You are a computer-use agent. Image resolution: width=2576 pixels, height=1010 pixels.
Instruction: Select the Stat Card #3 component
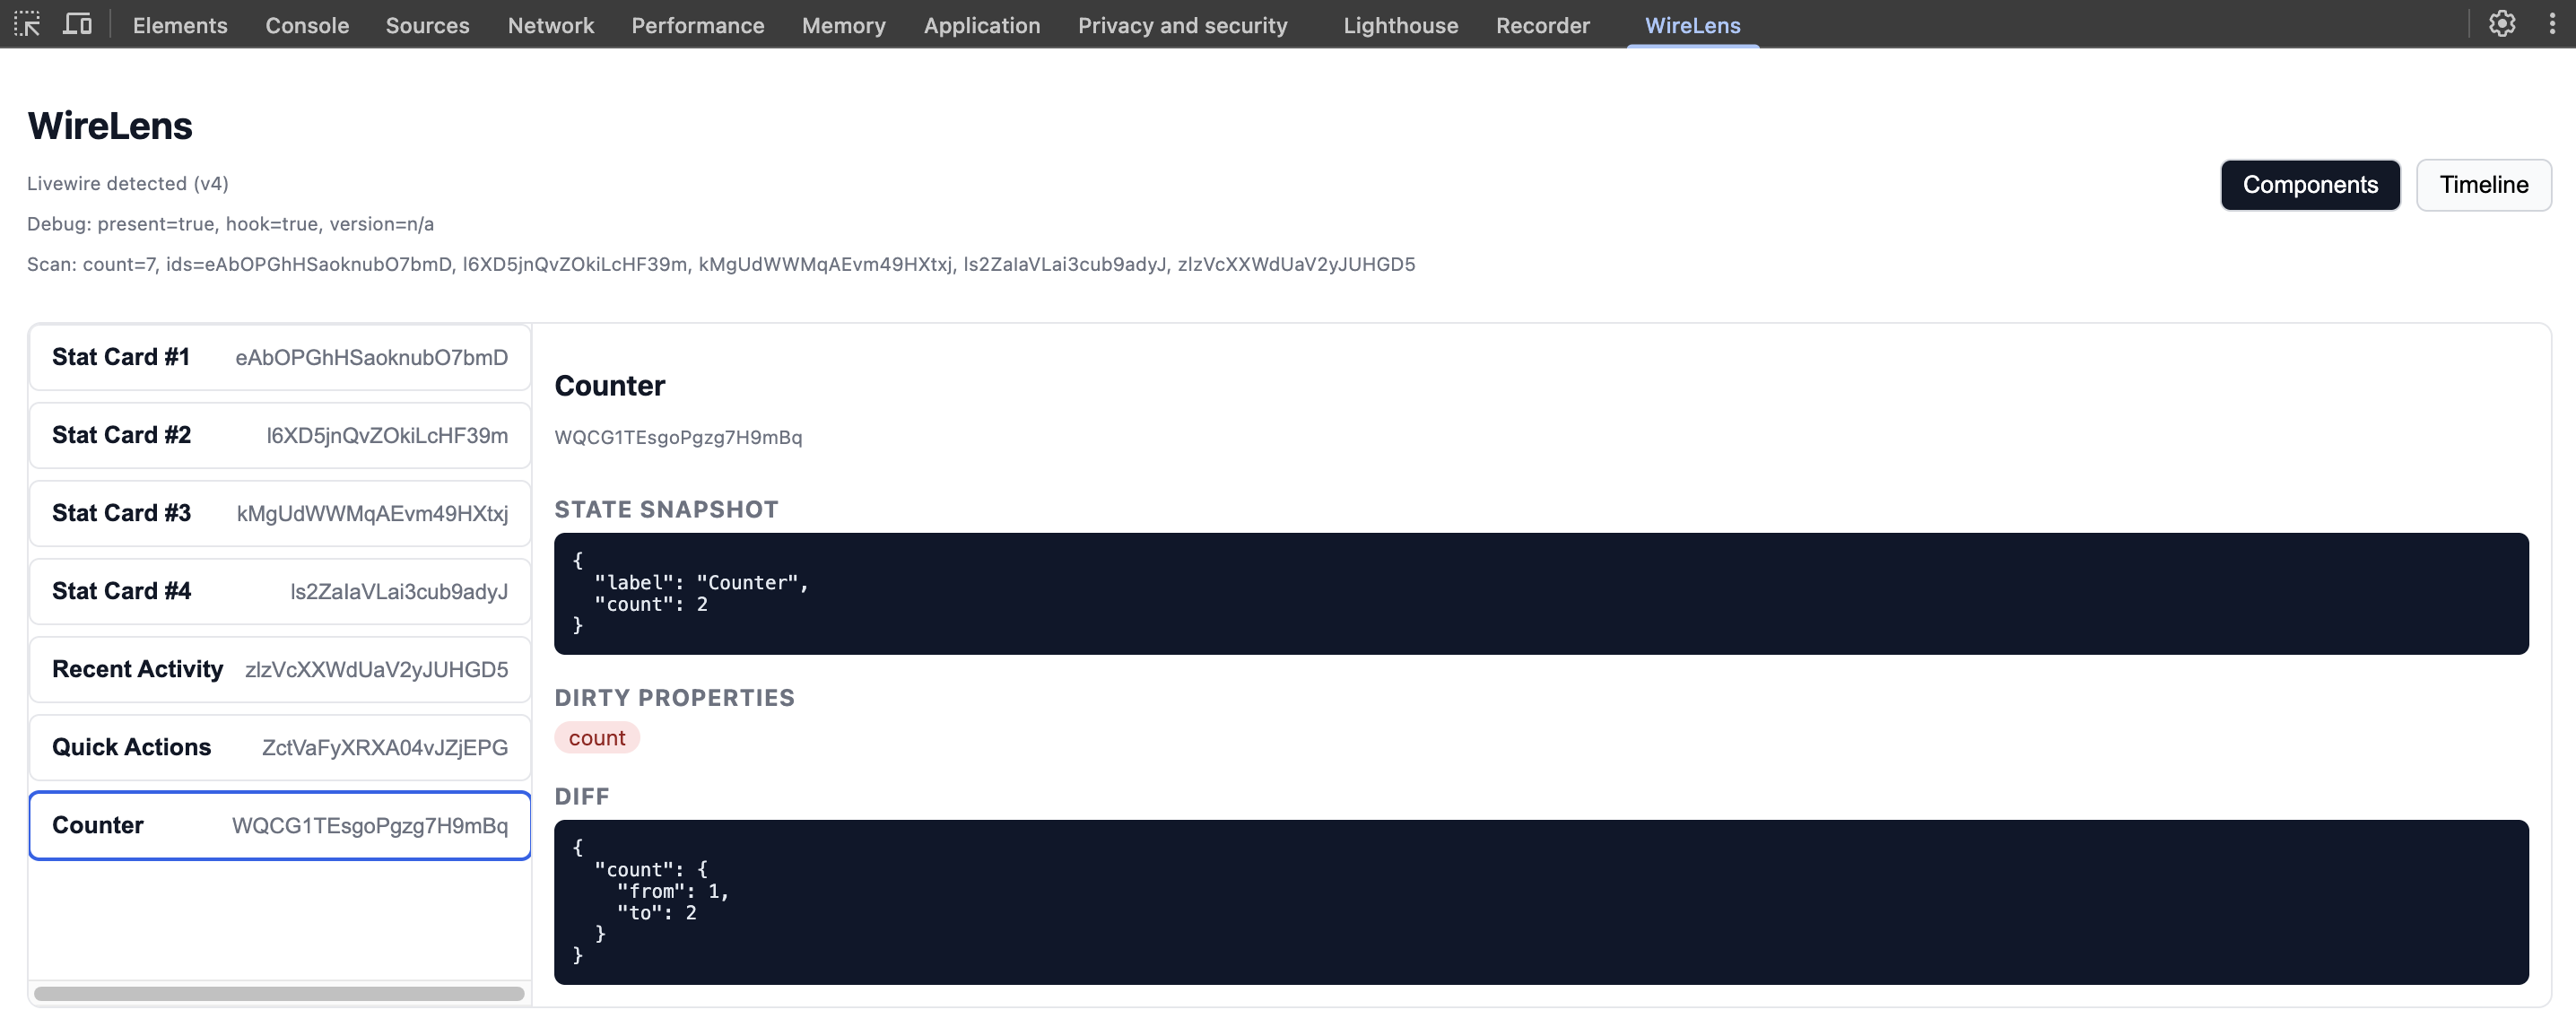click(x=280, y=513)
